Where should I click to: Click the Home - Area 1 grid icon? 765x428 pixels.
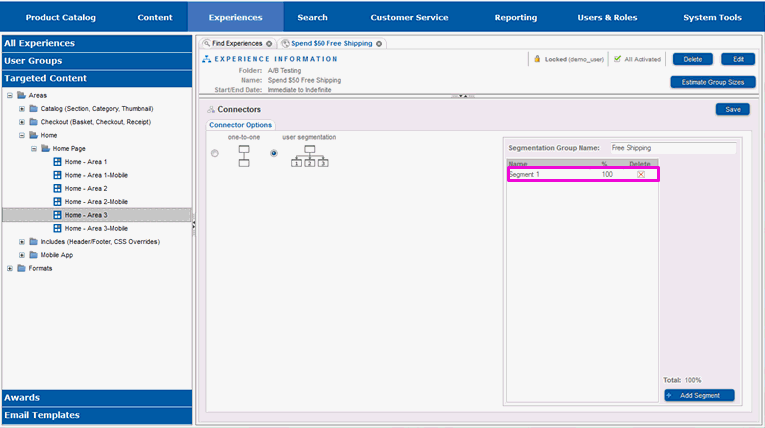click(x=57, y=162)
